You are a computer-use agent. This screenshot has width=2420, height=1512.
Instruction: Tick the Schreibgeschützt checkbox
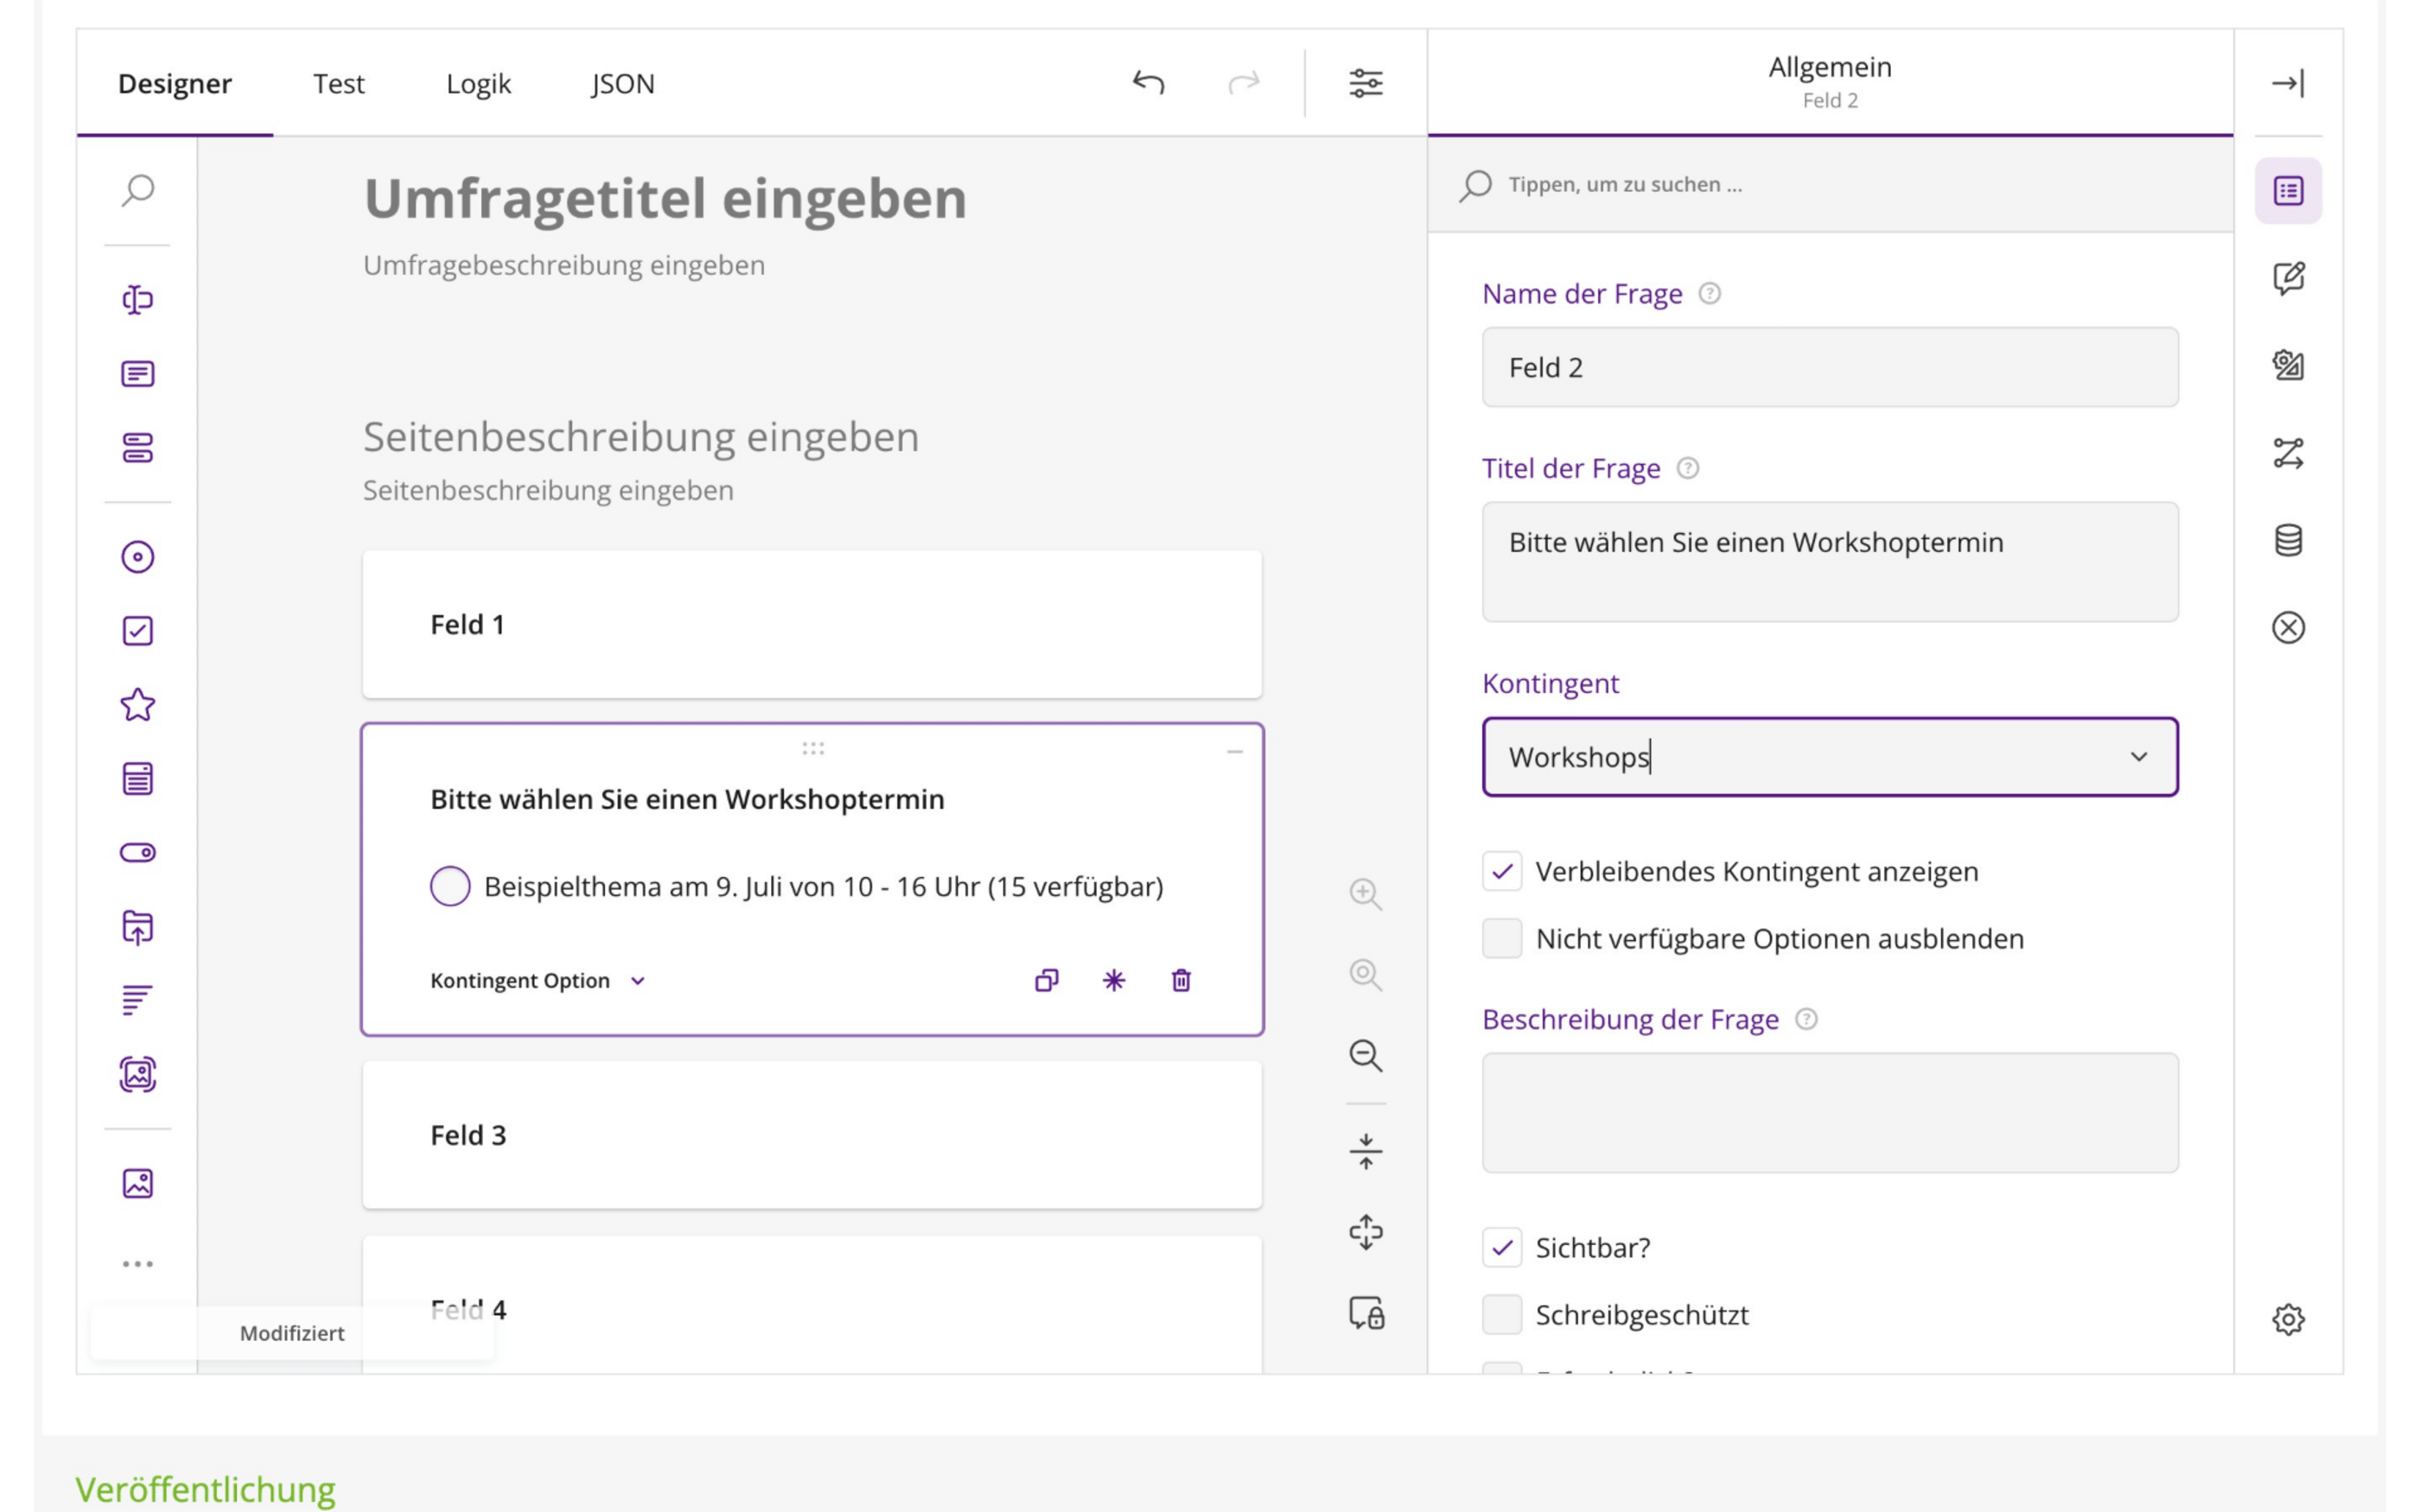(x=1502, y=1314)
